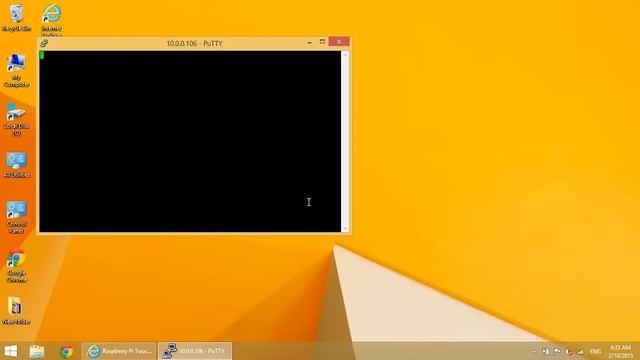Maximize the PuTTY window
This screenshot has width=640, height=360.
pos(322,42)
